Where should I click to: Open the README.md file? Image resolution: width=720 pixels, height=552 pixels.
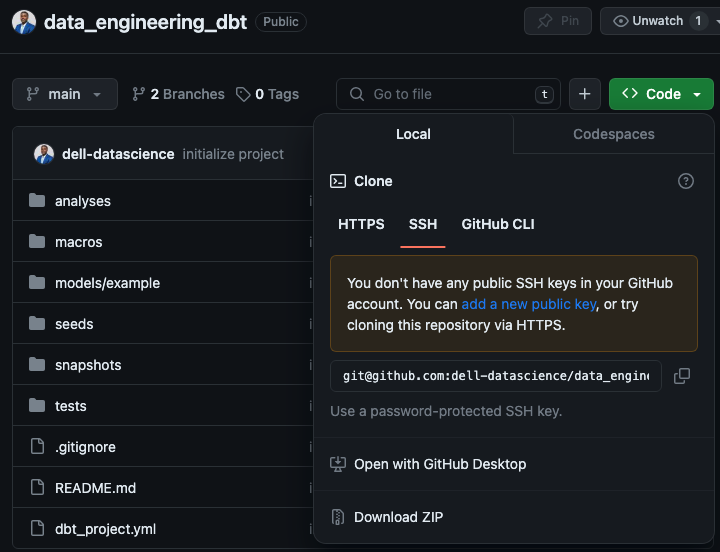(x=96, y=488)
